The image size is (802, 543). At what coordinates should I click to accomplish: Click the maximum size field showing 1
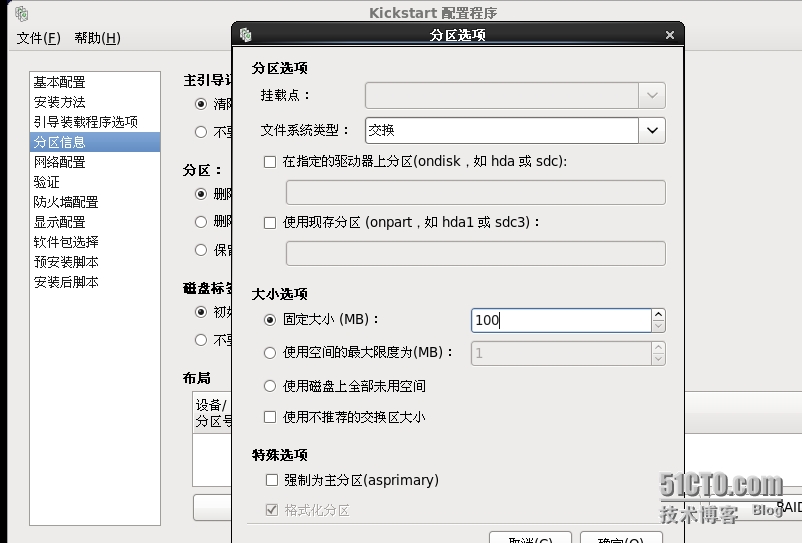point(561,353)
